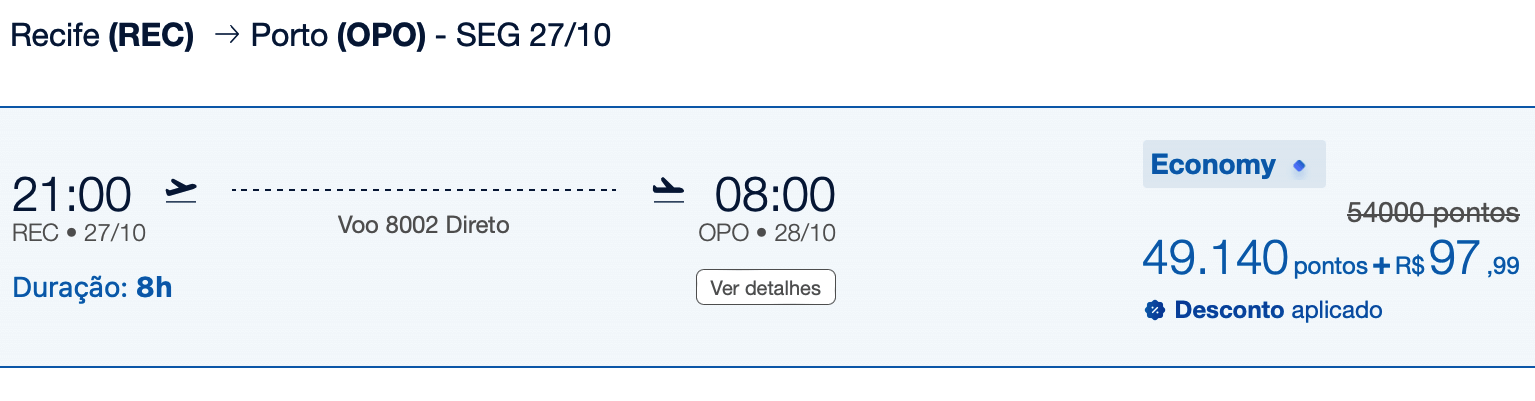Click the crossed-out 54000 pontos price
The image size is (1535, 401).
tap(1433, 212)
